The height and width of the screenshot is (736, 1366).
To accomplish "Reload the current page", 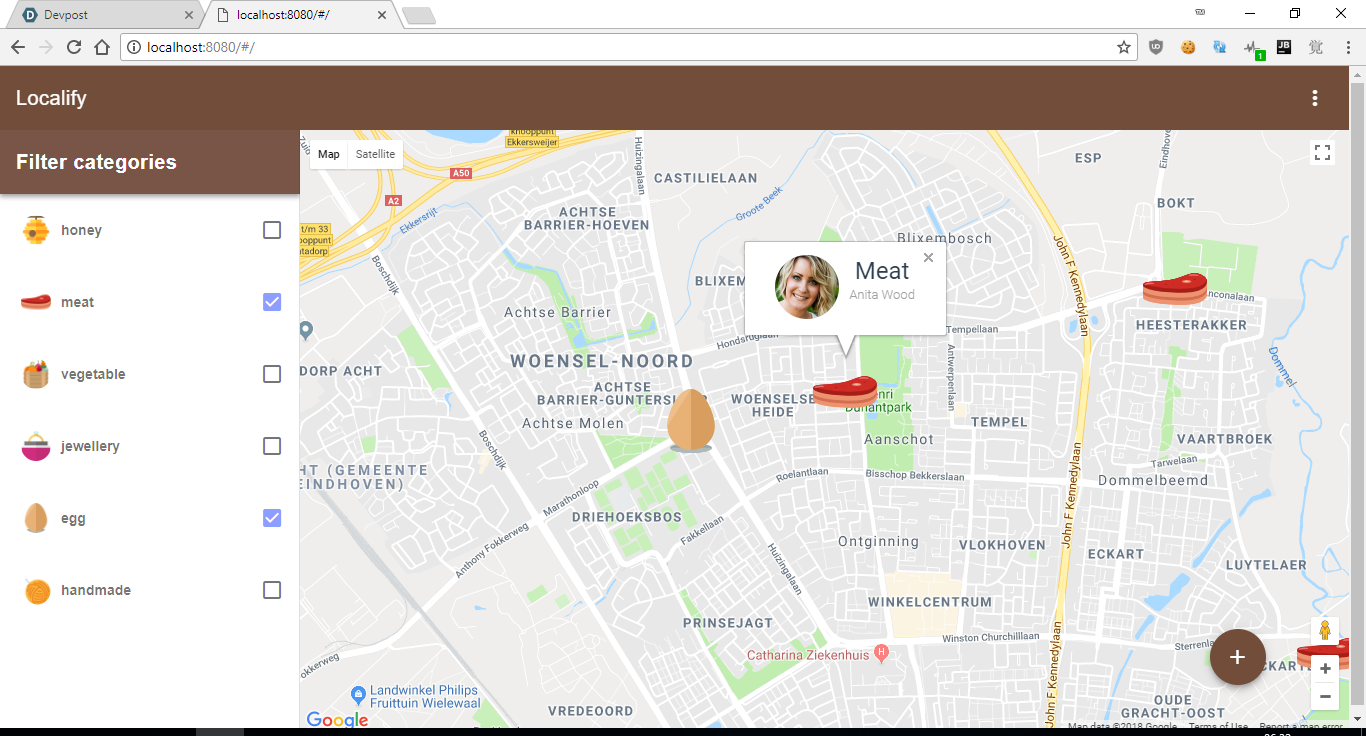I will pyautogui.click(x=73, y=47).
